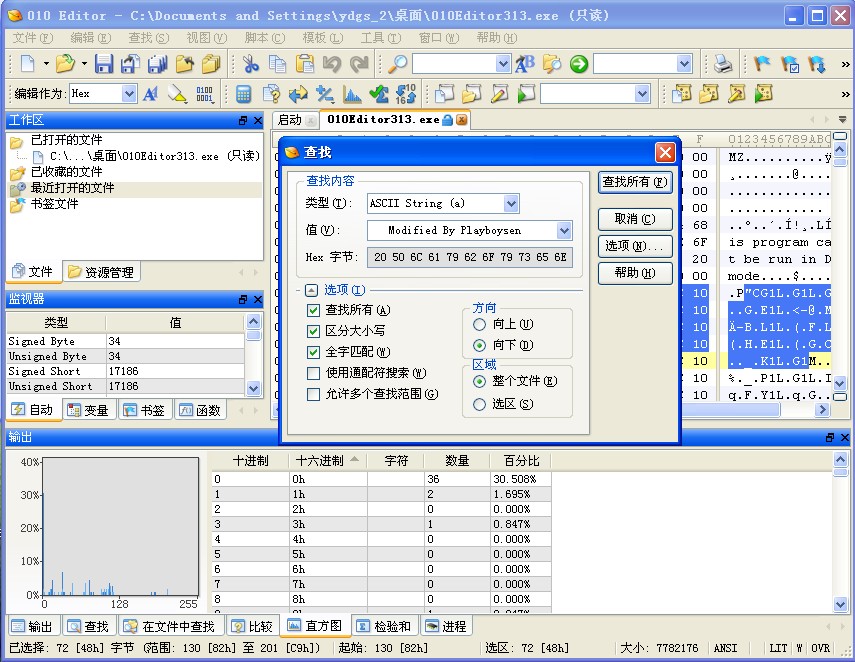Image resolution: width=855 pixels, height=662 pixels.
Task: Select the 选区 (S) radio
Action: (479, 404)
